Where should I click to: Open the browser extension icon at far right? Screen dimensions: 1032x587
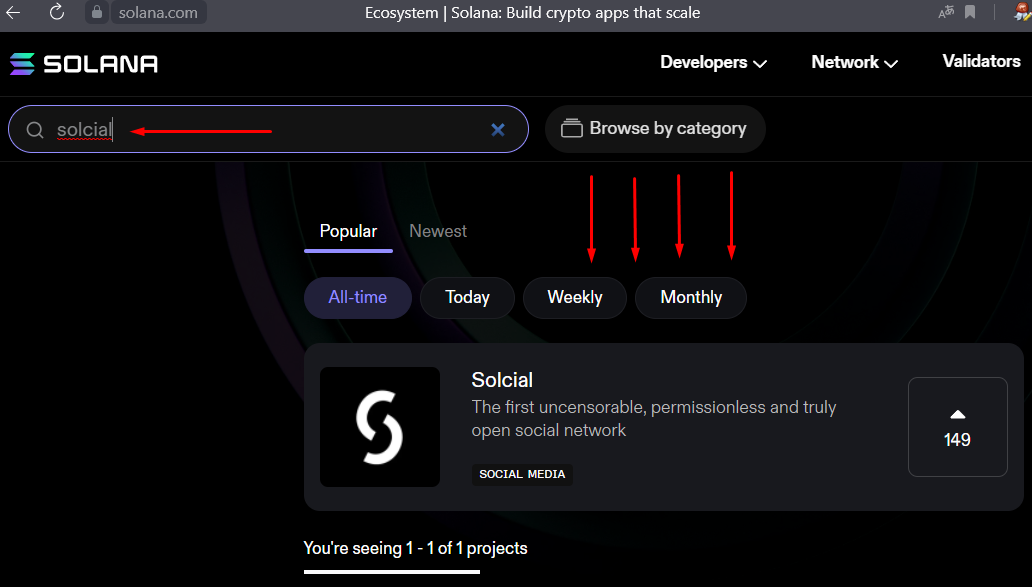point(1023,12)
